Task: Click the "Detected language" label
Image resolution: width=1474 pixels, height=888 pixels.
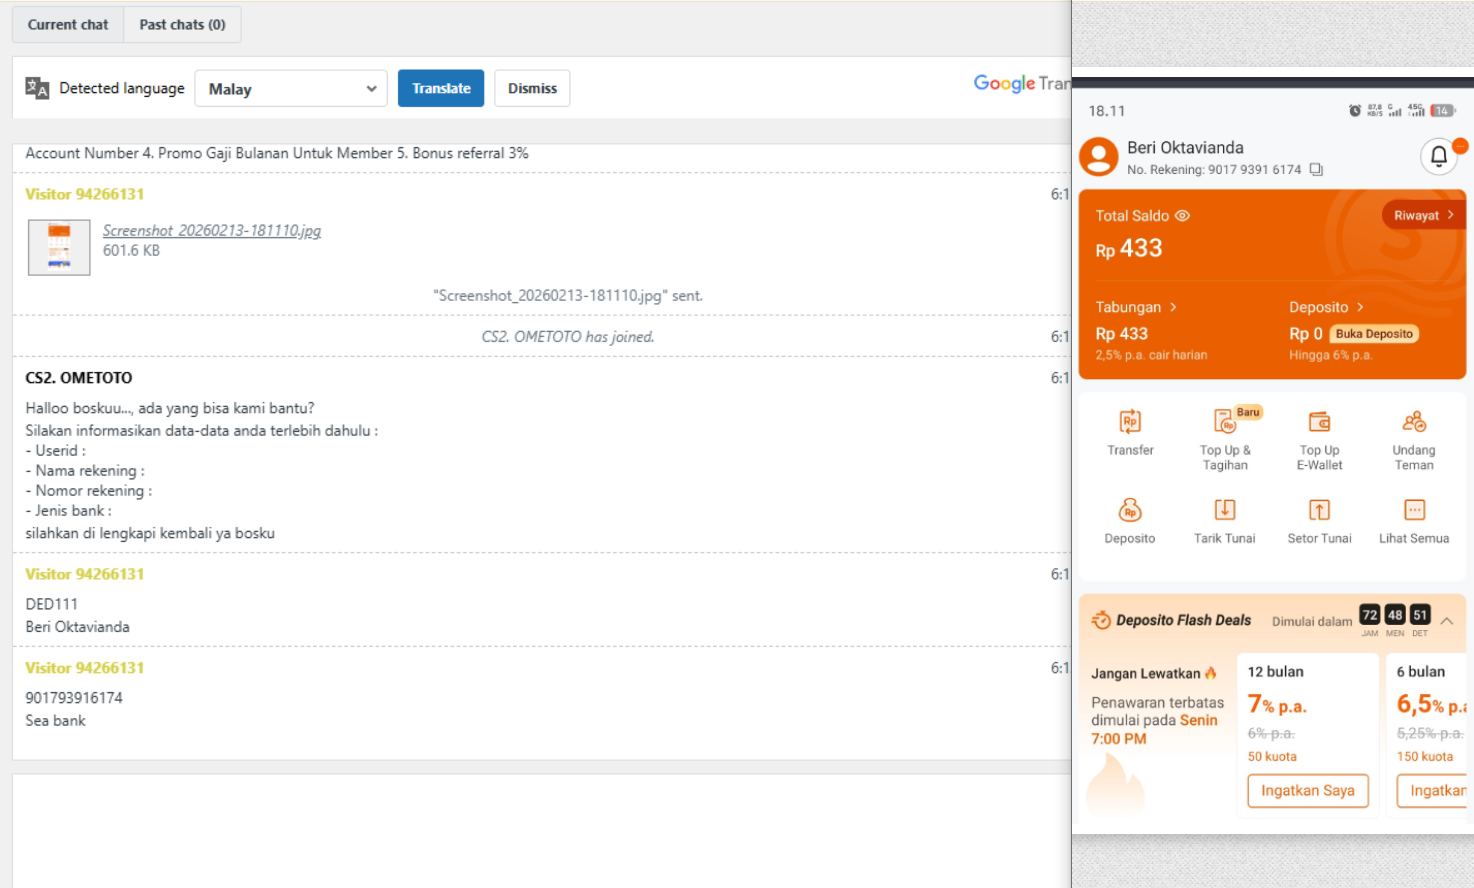Action: pyautogui.click(x=122, y=88)
